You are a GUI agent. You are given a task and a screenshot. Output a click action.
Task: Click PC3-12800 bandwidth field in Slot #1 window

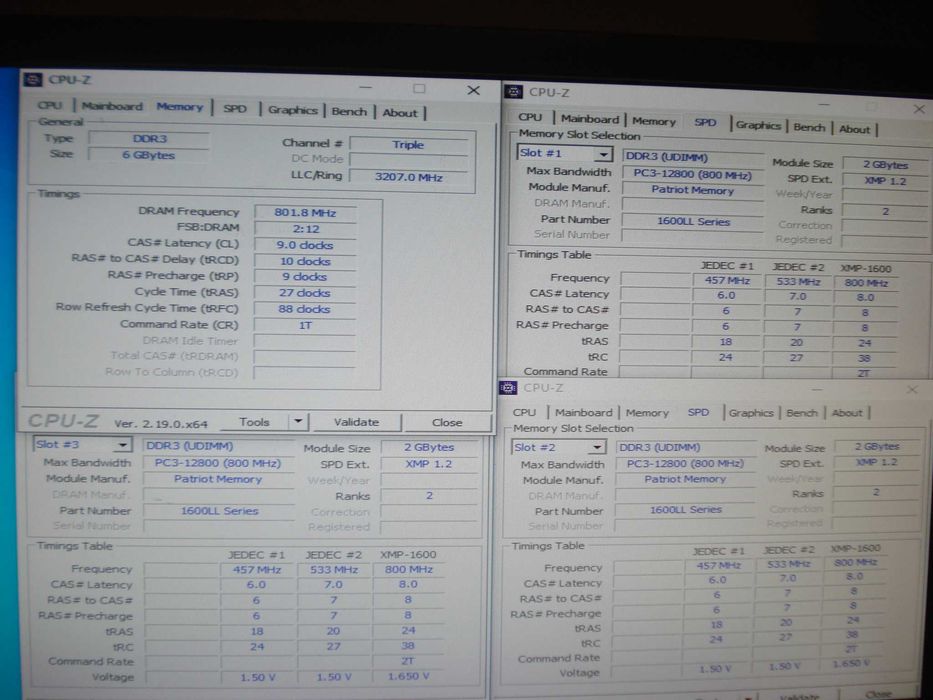pyautogui.click(x=693, y=173)
